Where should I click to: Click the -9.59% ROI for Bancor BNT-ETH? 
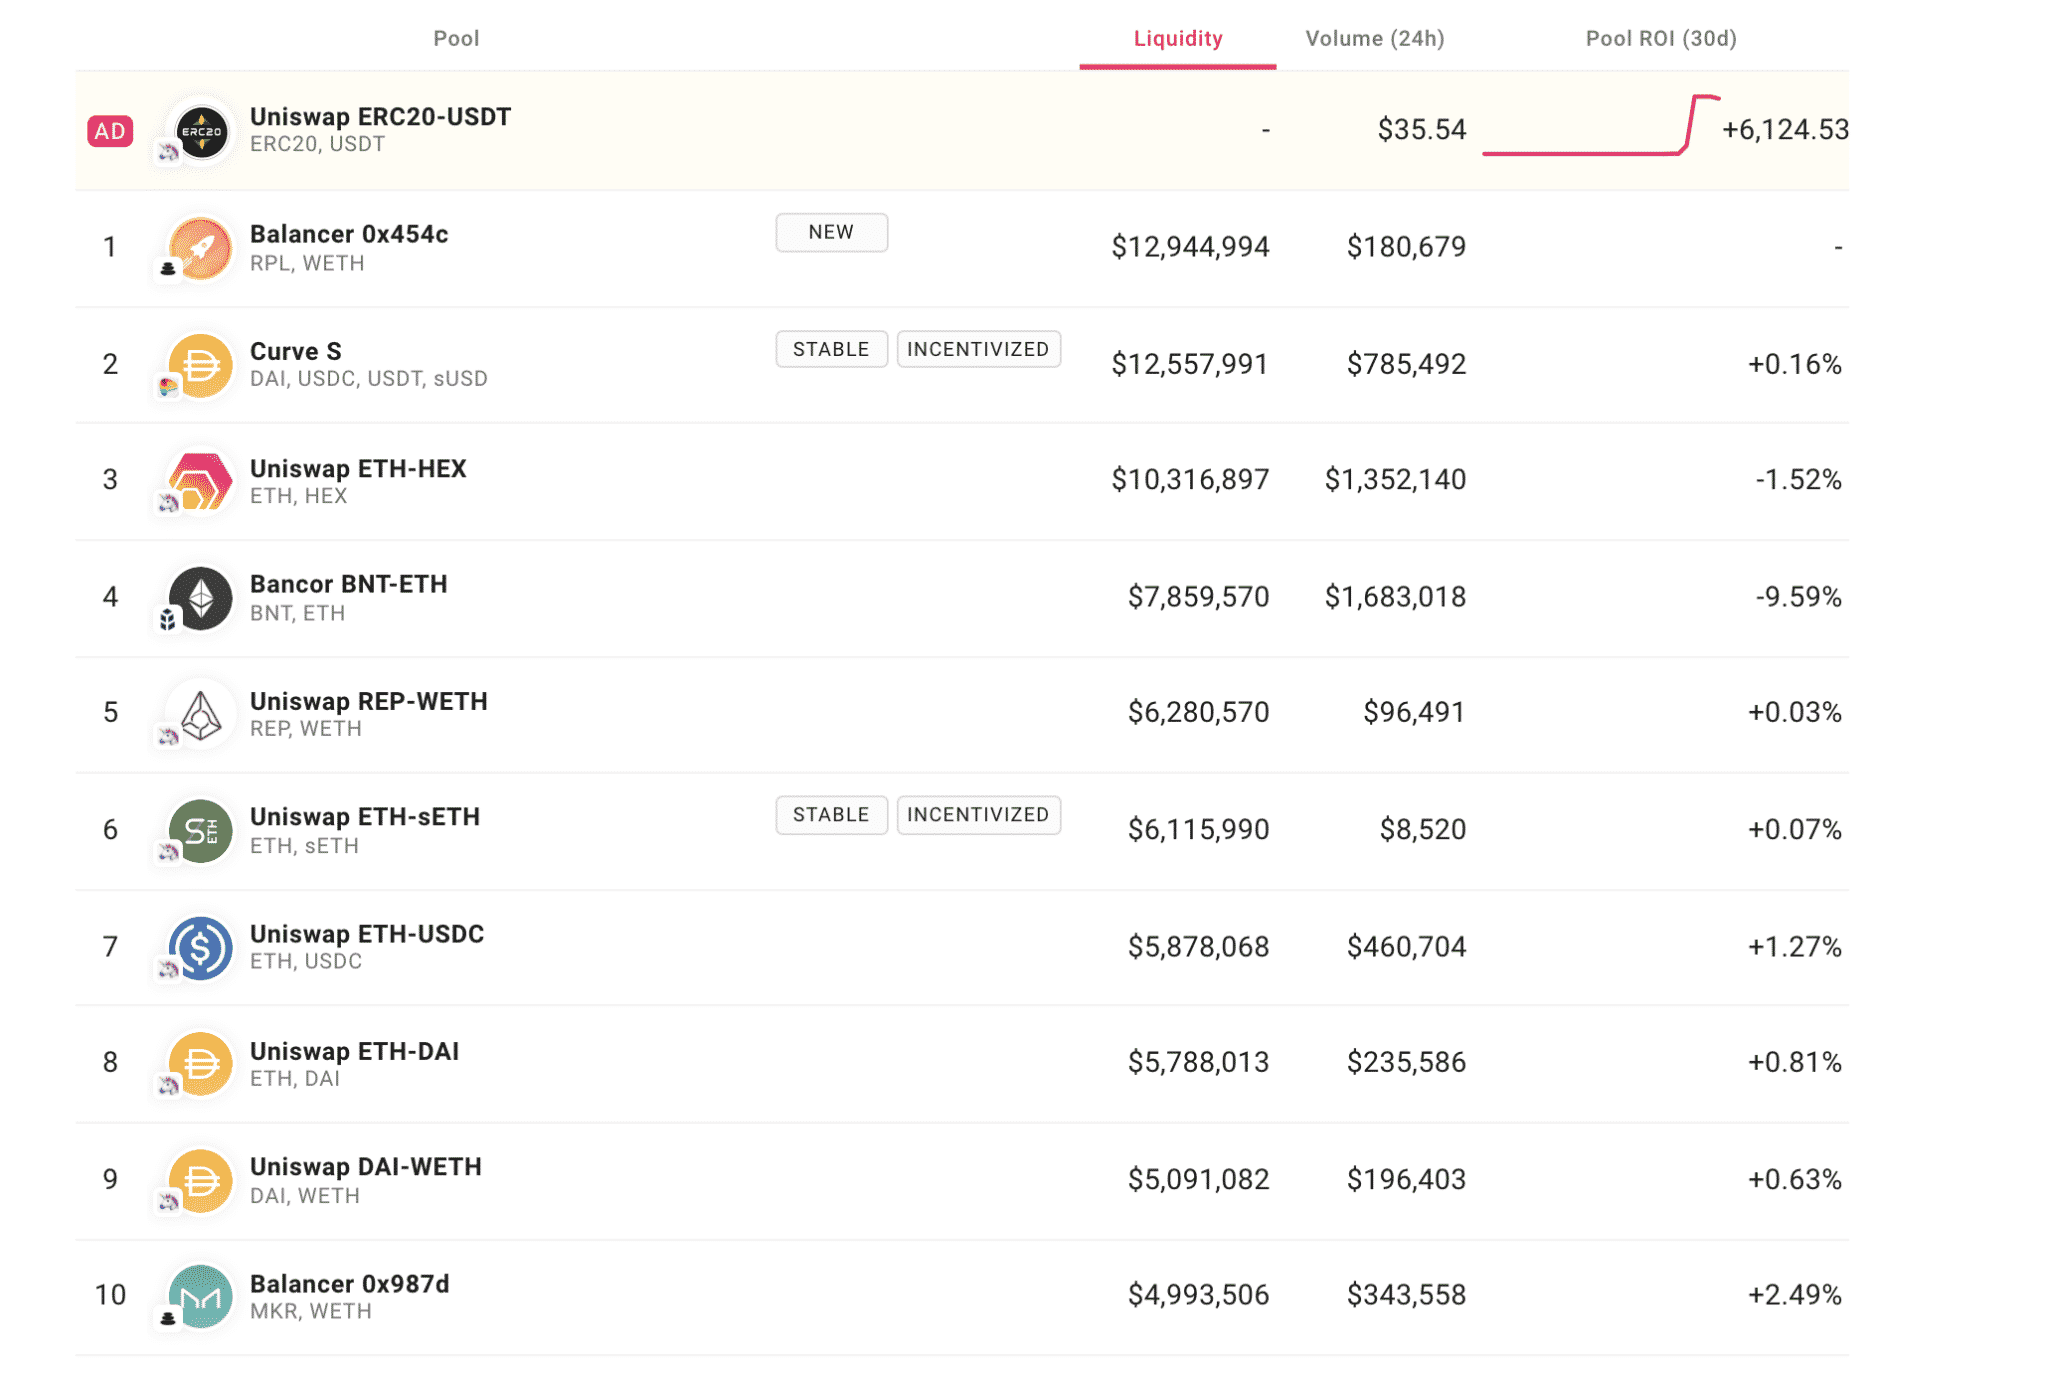click(1798, 597)
